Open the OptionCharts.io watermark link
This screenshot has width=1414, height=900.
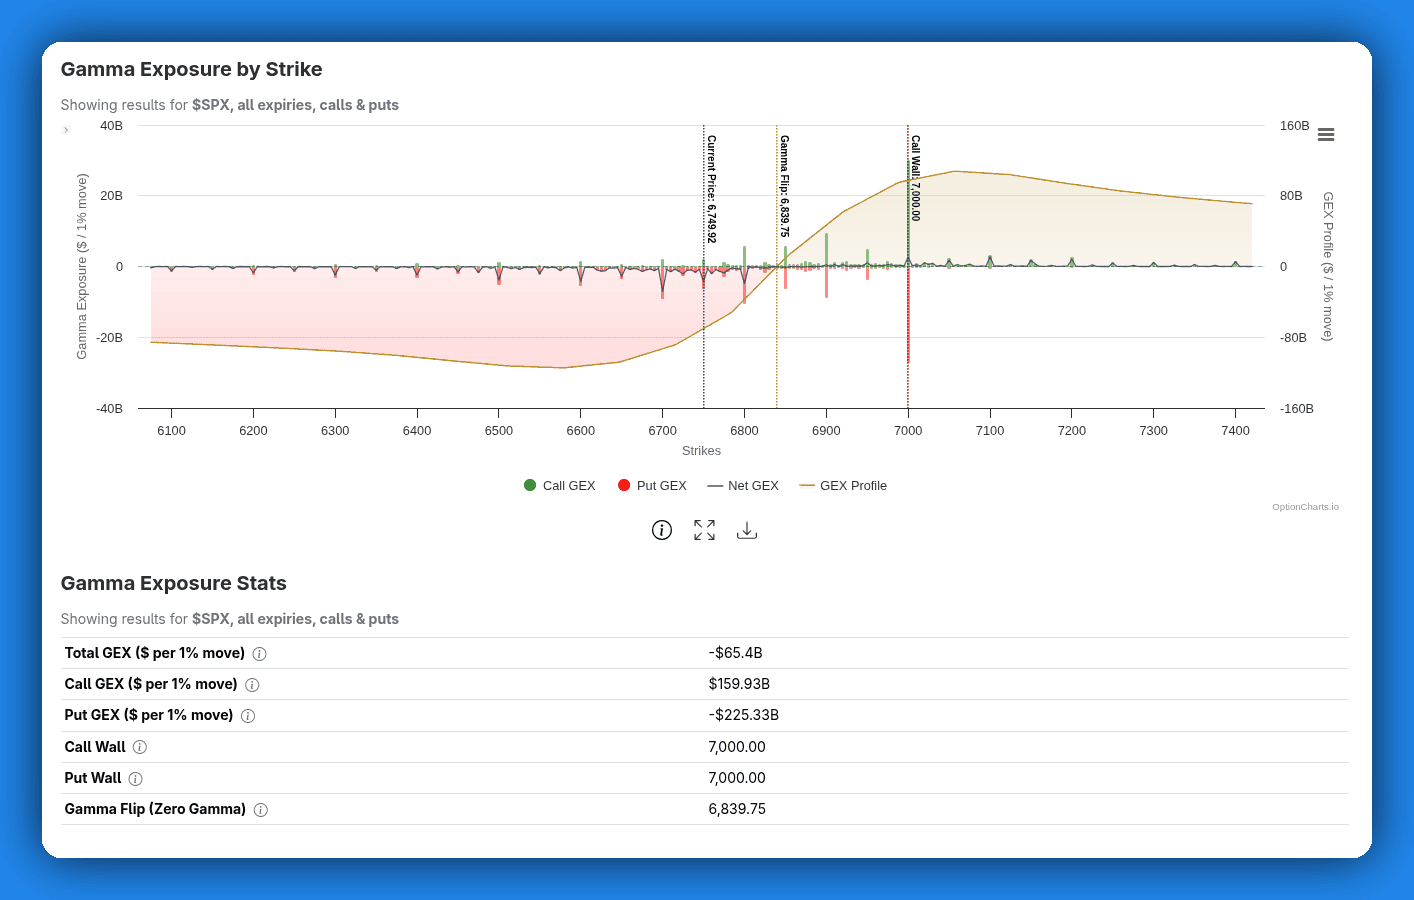click(1306, 506)
